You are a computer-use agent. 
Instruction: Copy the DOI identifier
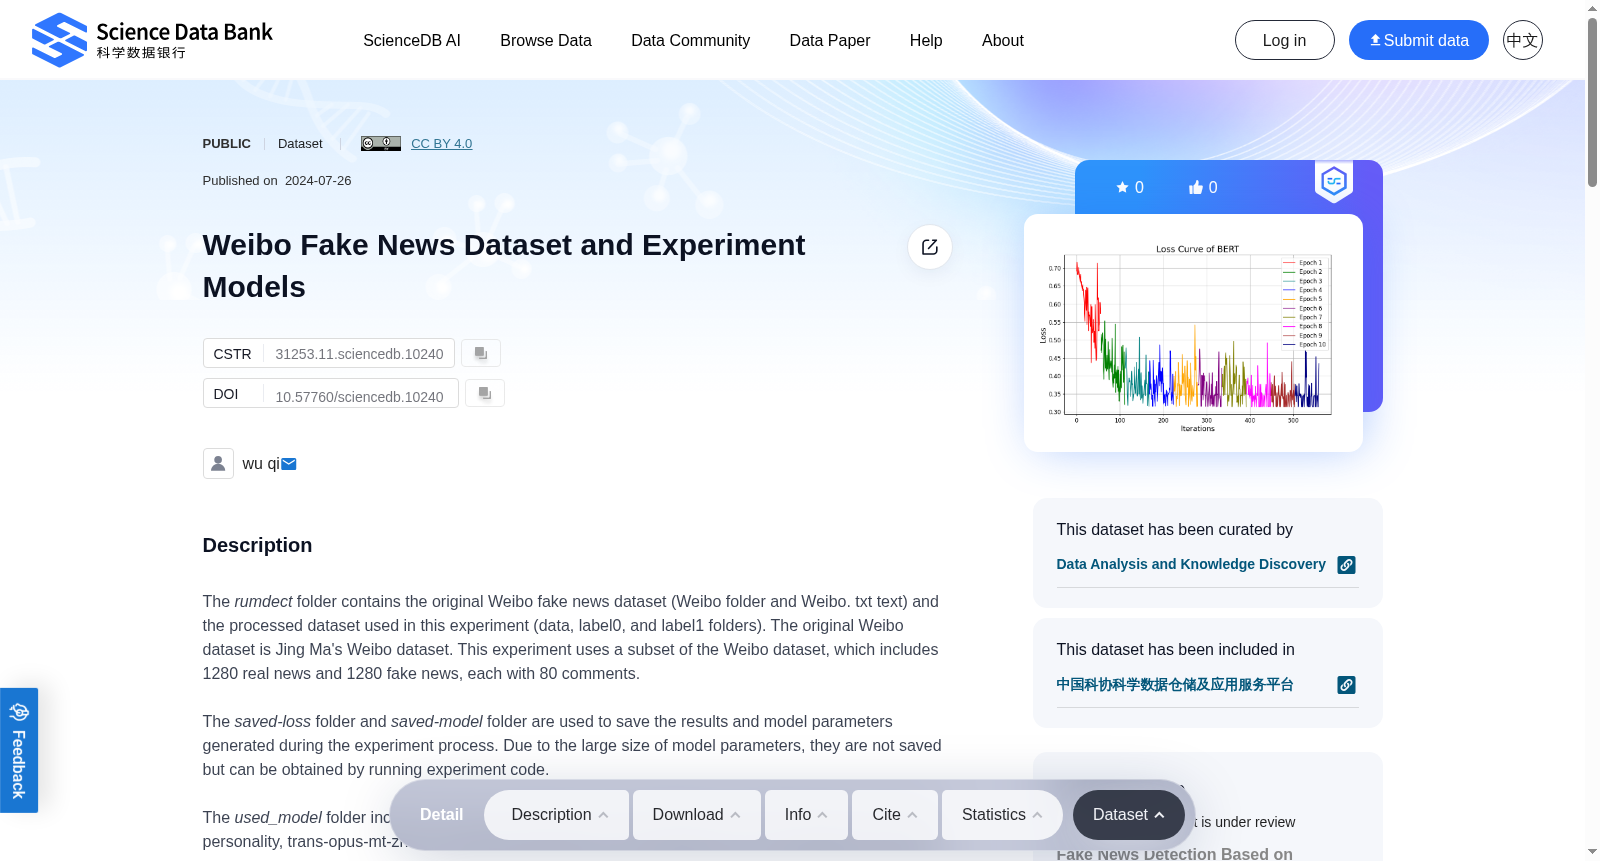click(485, 393)
